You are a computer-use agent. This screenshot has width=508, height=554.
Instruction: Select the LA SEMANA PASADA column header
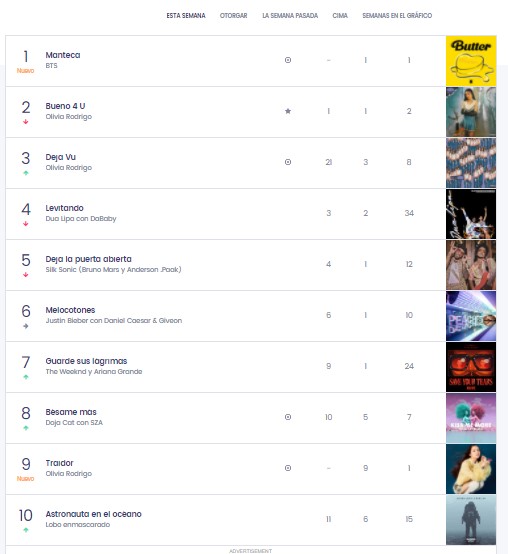[x=290, y=16]
